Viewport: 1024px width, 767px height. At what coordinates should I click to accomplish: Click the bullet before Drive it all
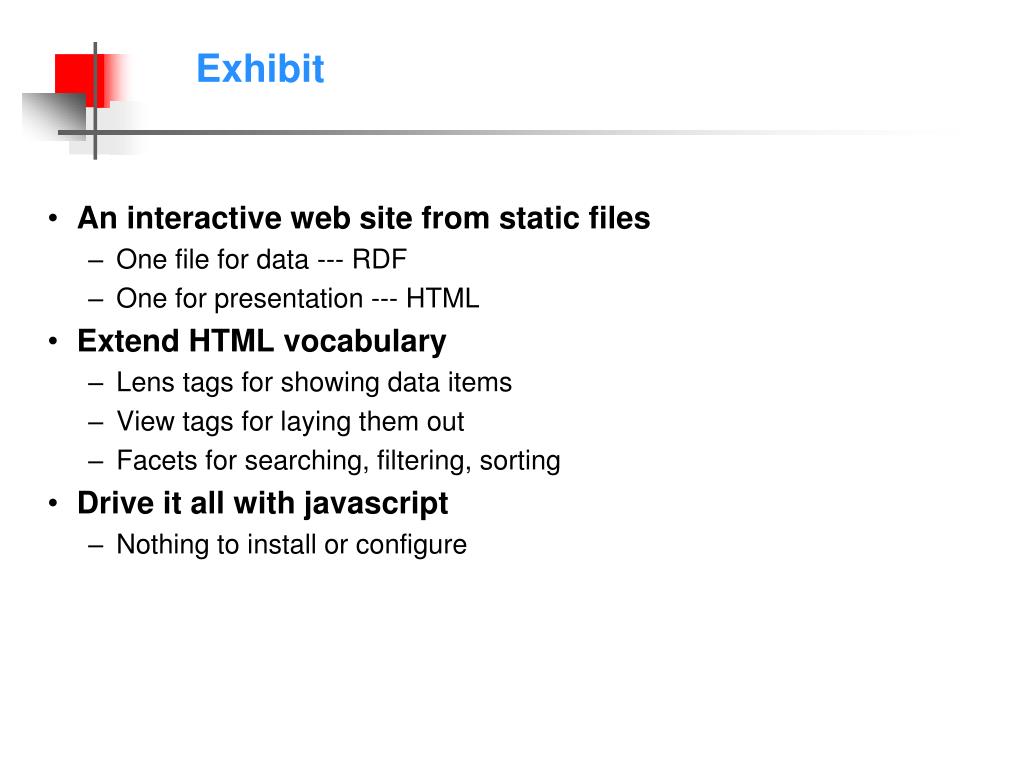pyautogui.click(x=53, y=504)
